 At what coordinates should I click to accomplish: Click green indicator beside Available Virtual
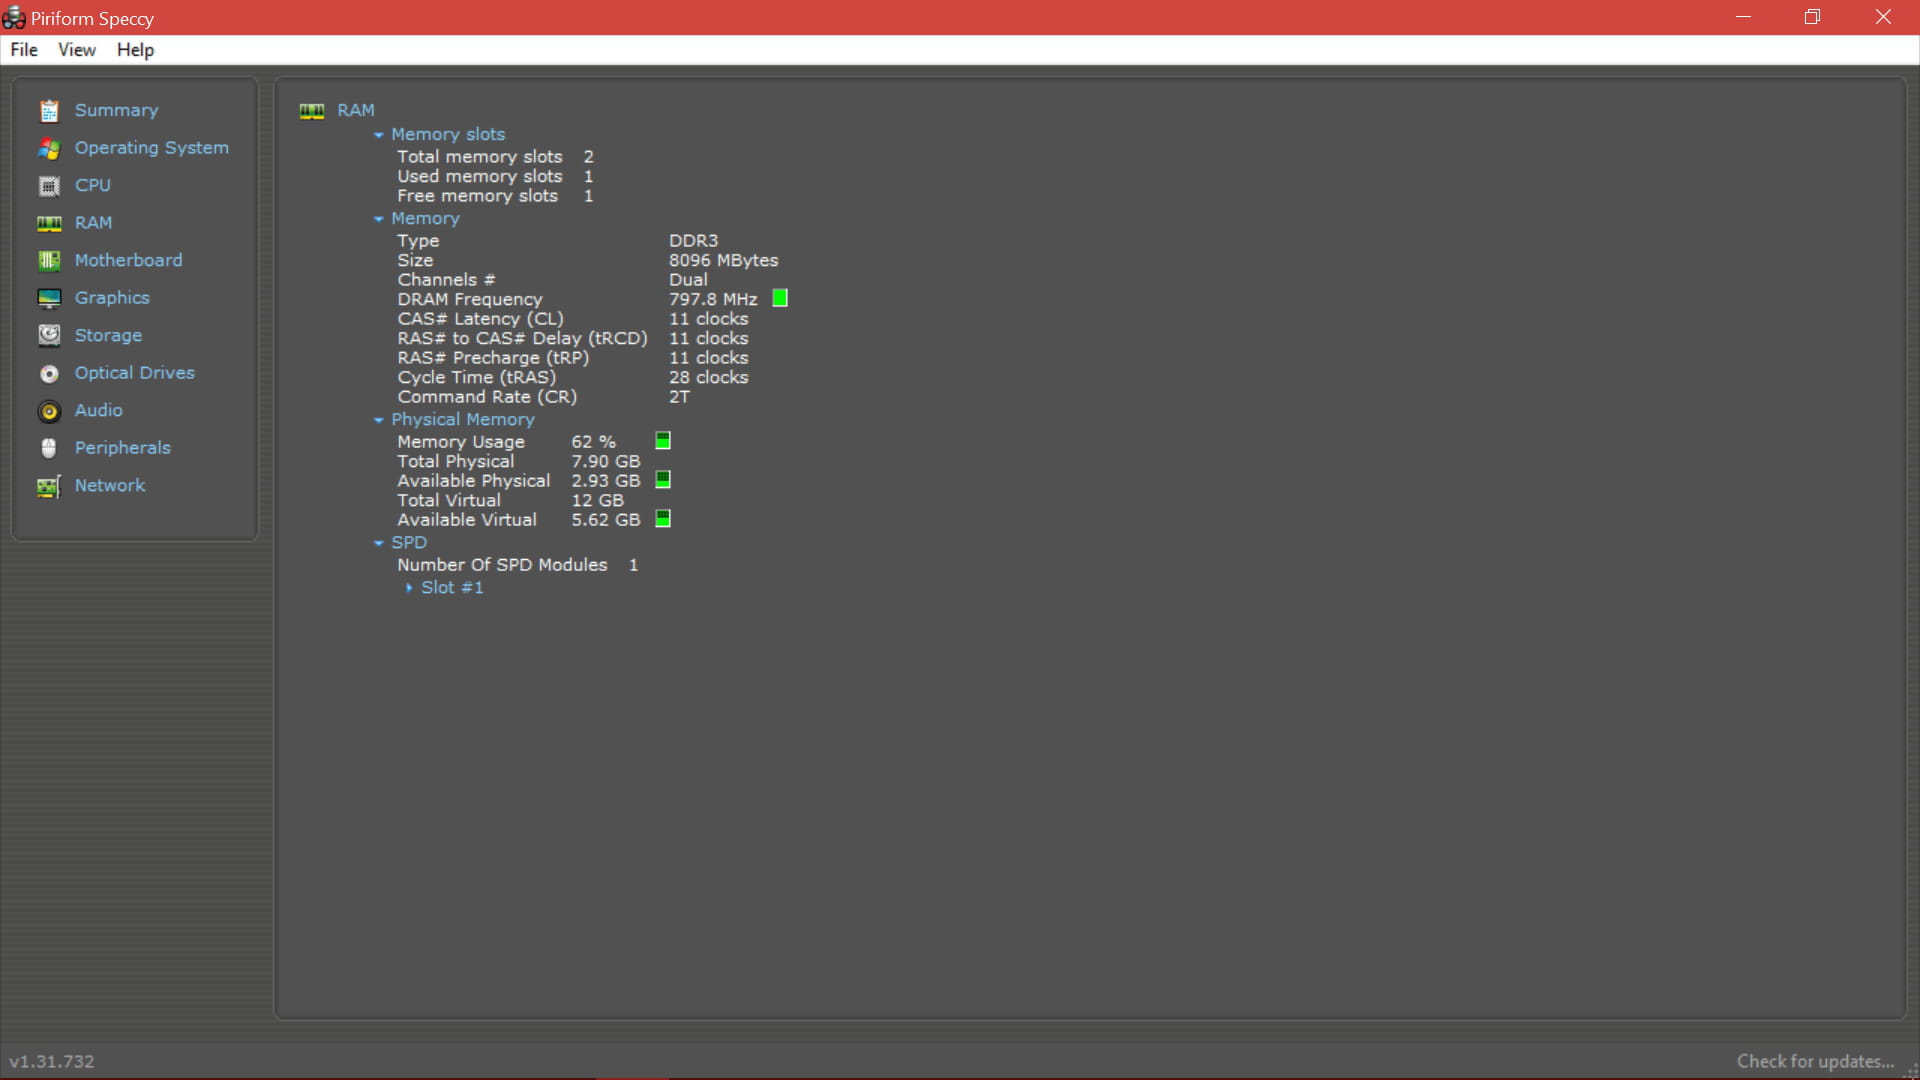point(663,519)
